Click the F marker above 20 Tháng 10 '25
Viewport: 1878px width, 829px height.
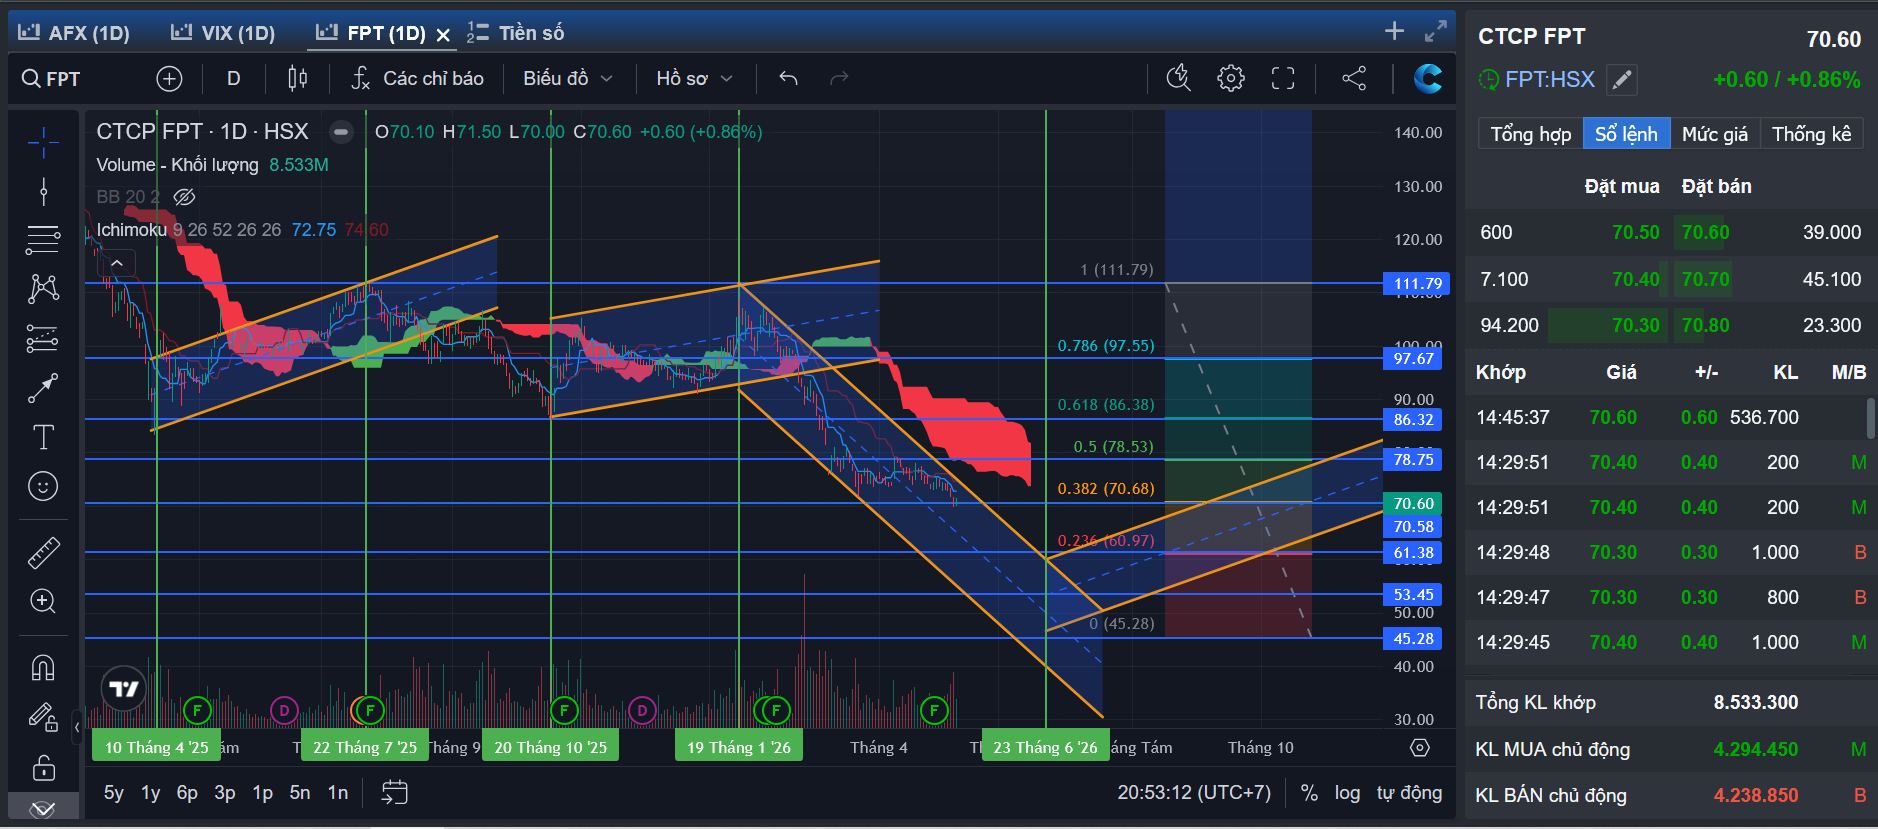tap(564, 711)
